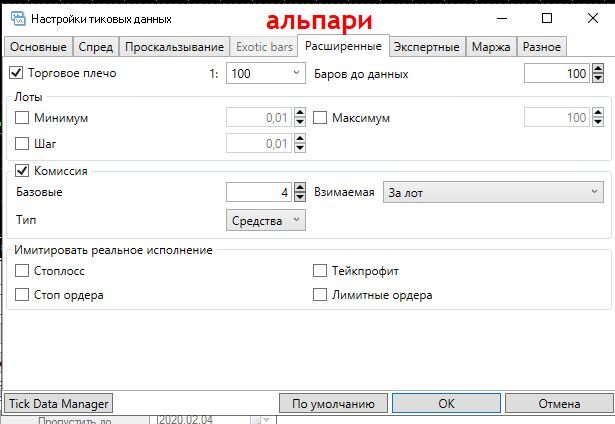
Task: Decrease Максимум lot with down arrow
Action: coord(598,122)
